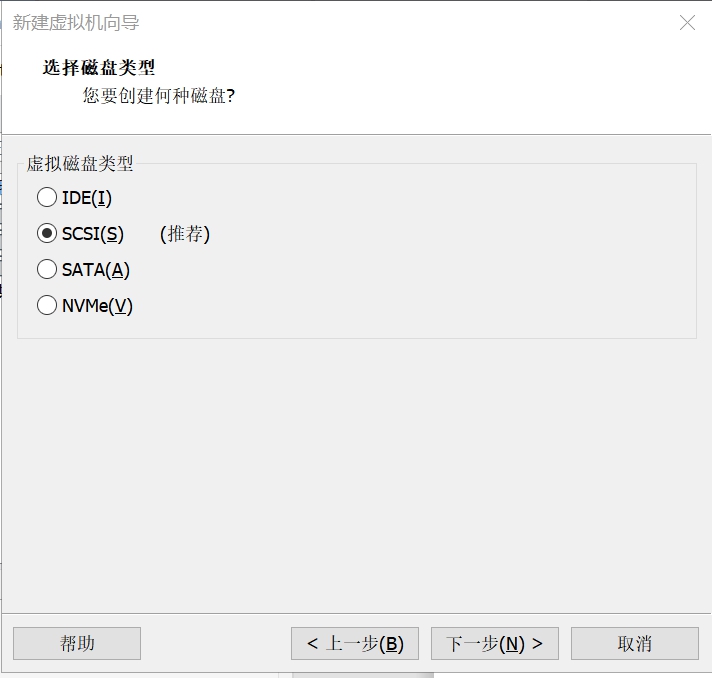Click the SCSI(S) option label text
Viewport: 712px width, 678px height.
click(93, 234)
